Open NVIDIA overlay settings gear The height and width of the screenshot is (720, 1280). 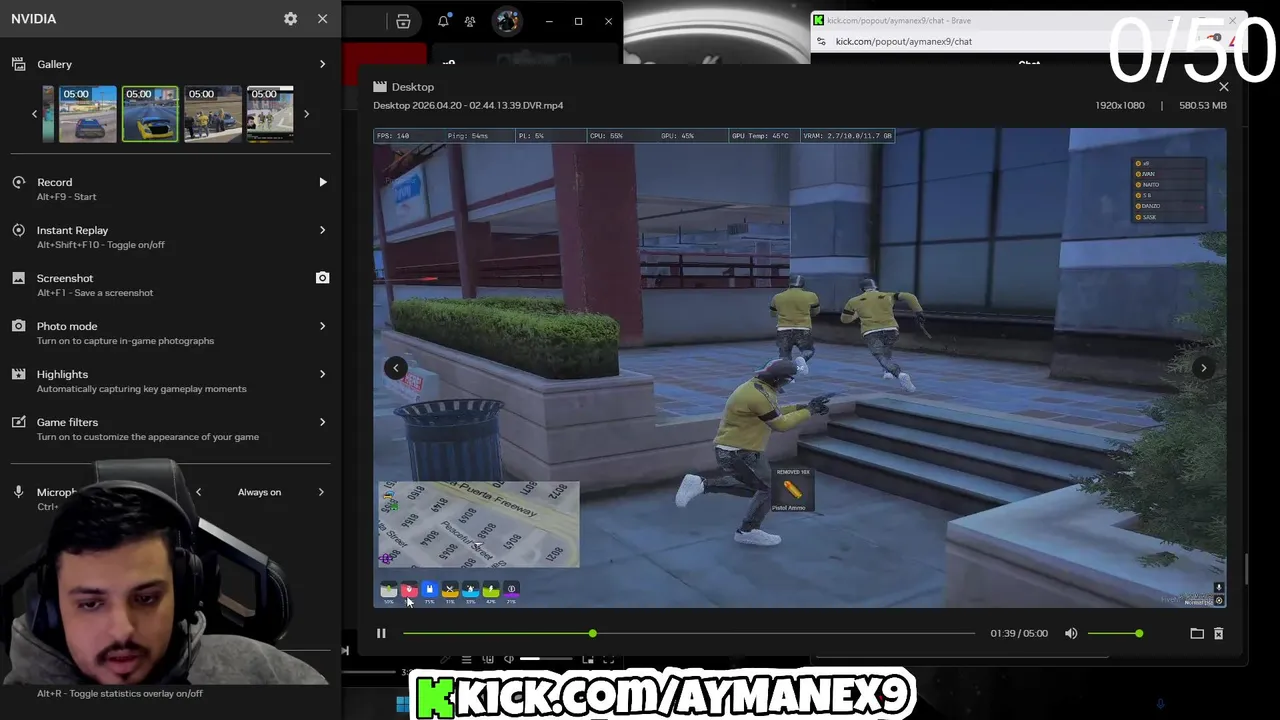[290, 19]
